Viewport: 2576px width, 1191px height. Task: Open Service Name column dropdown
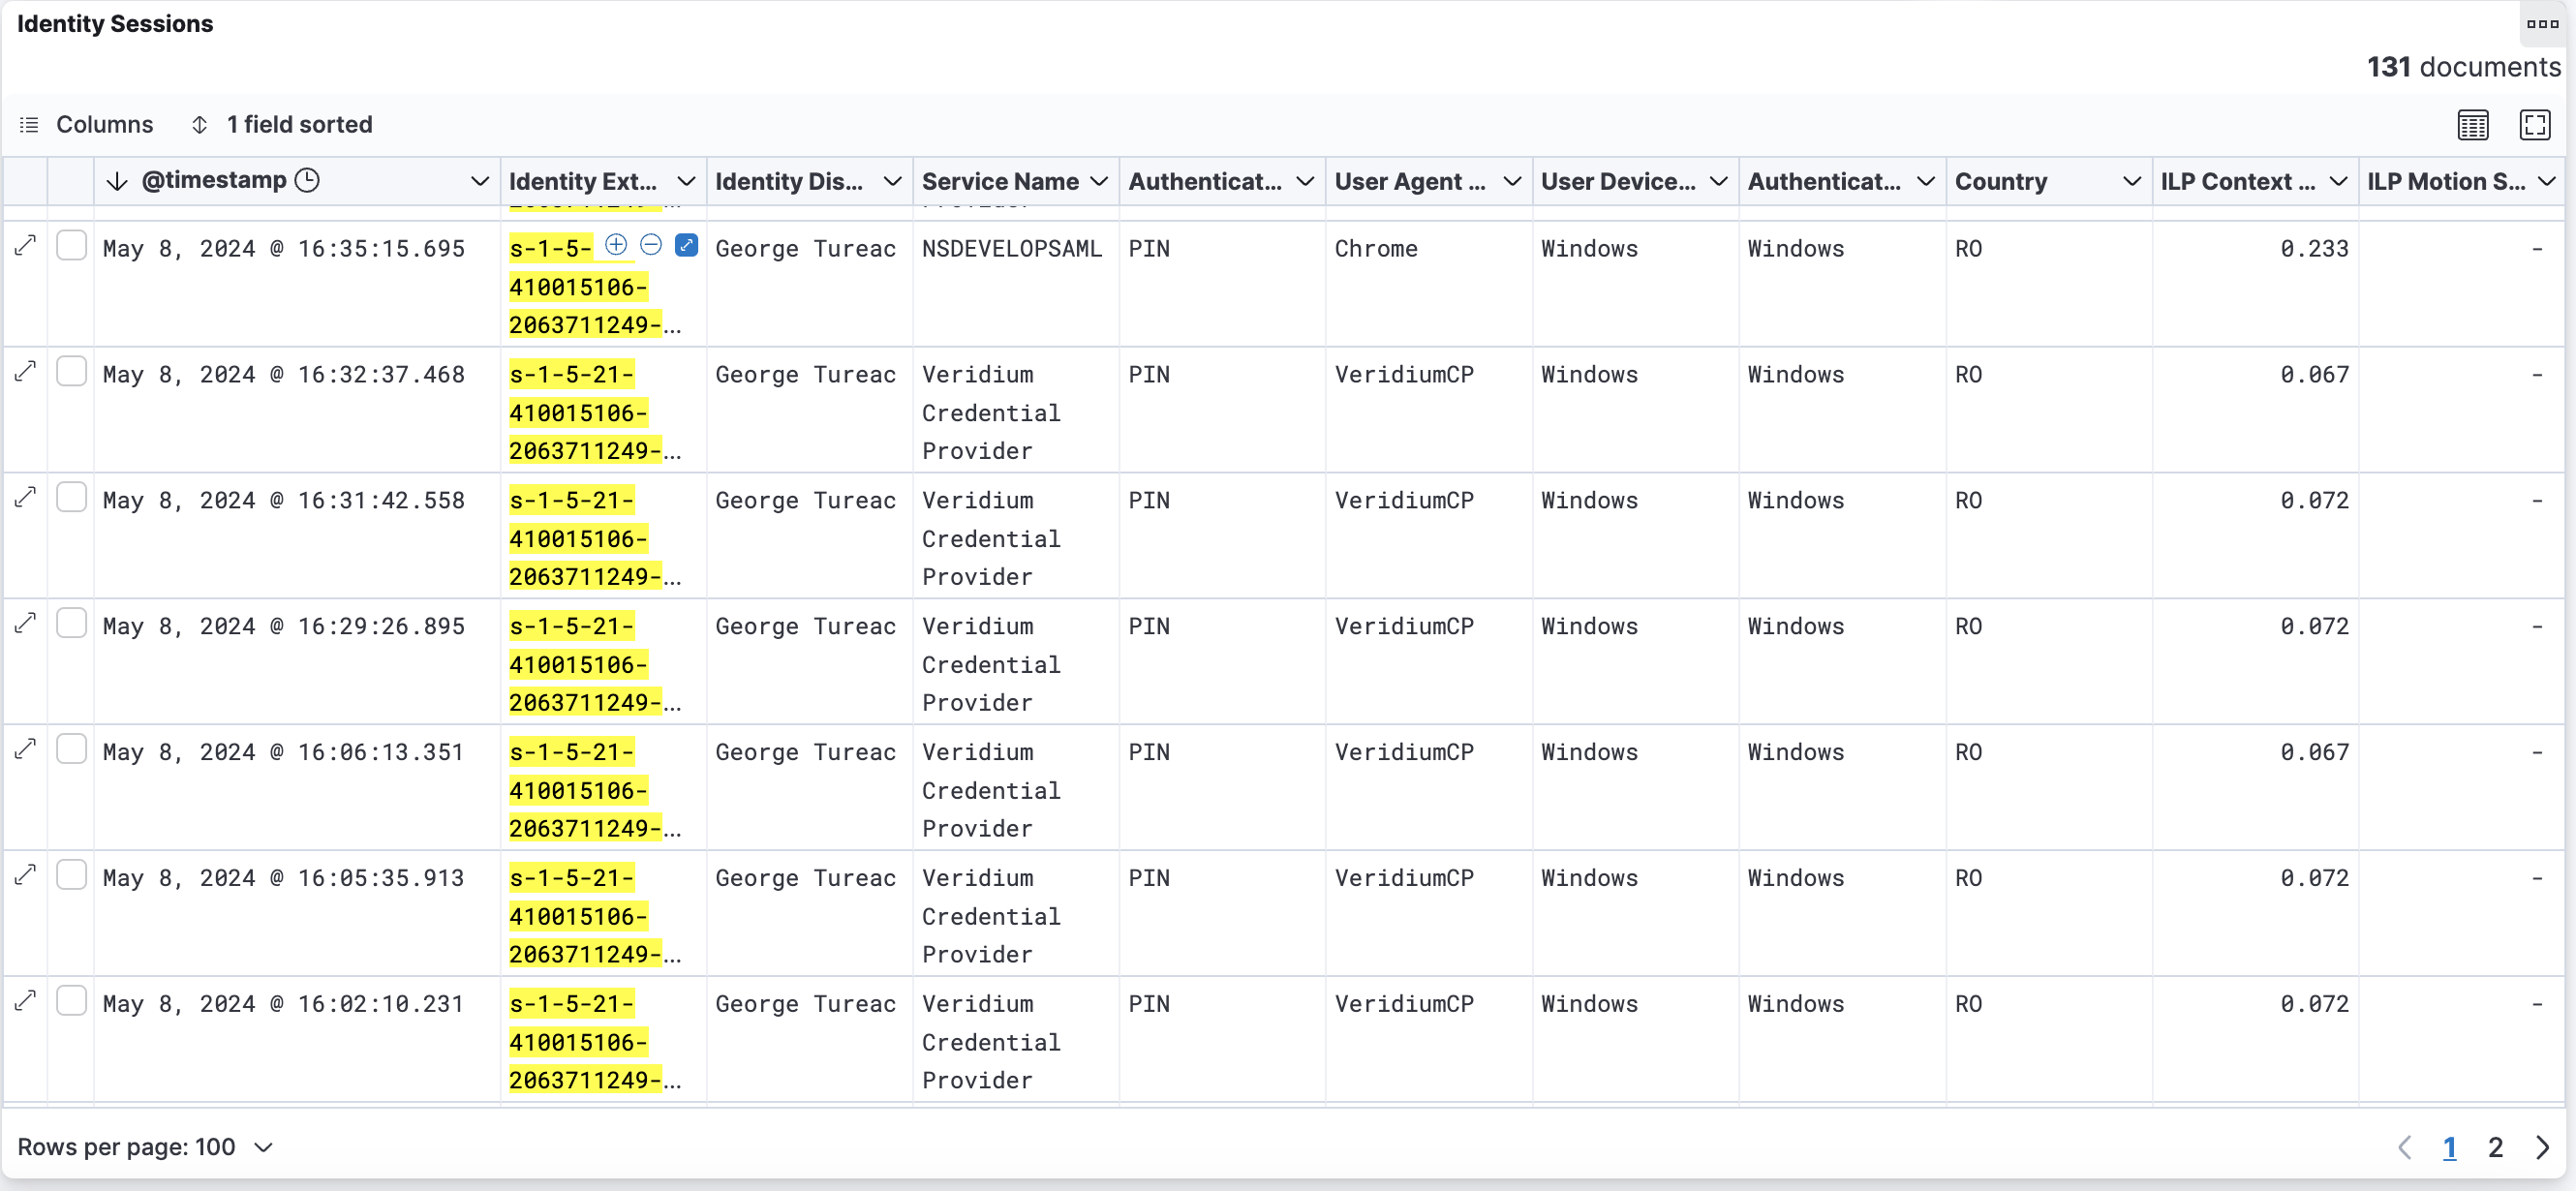1099,182
